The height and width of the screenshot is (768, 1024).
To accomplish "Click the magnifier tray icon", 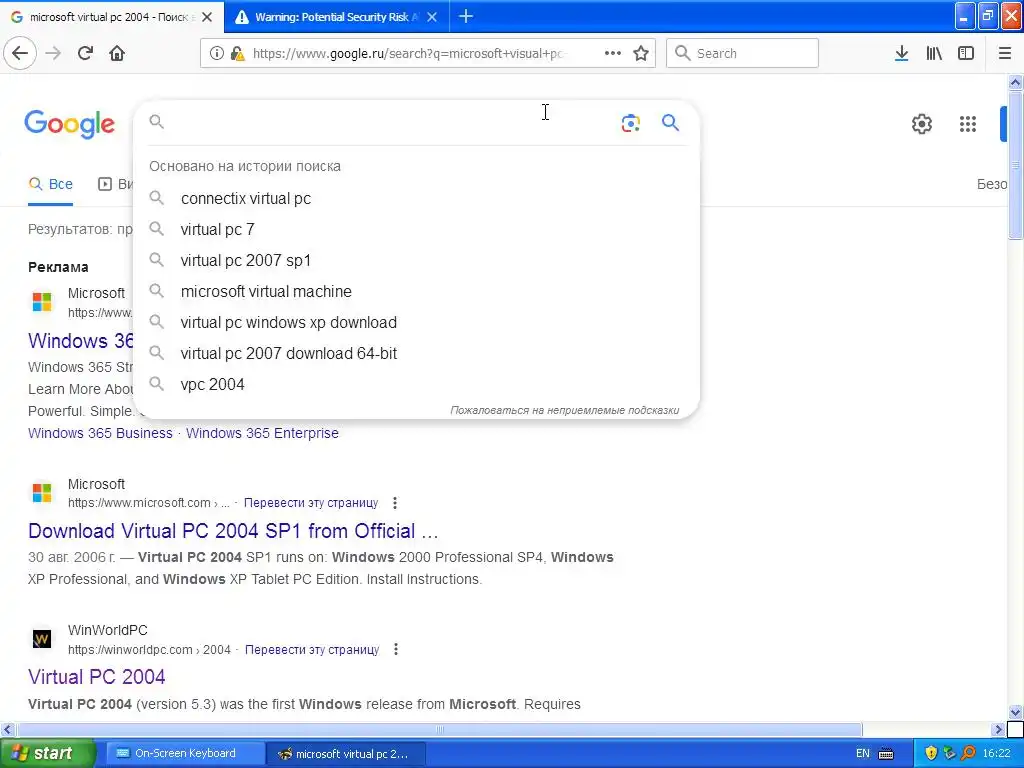I will 968,754.
